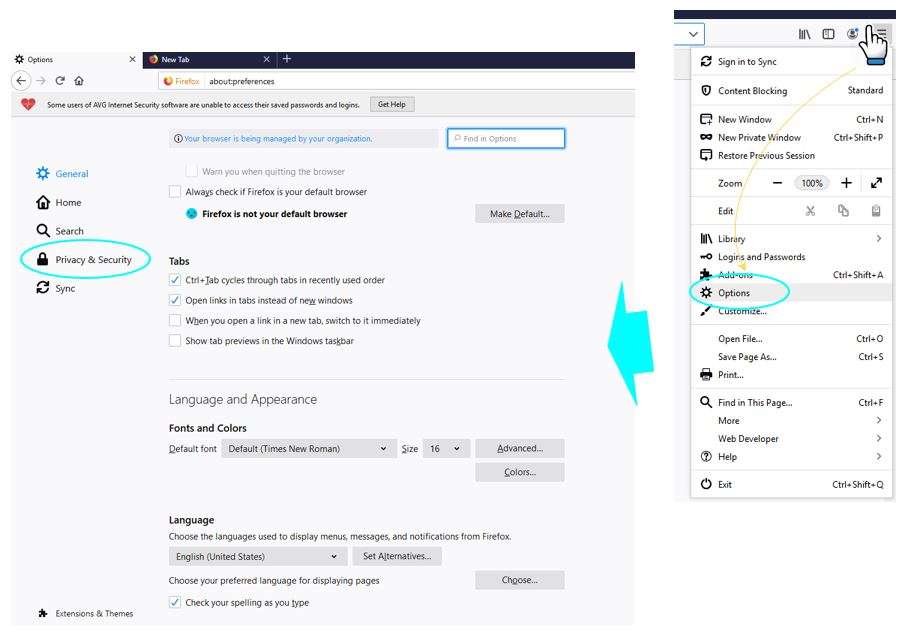Increase zoom with the plus control
The width and height of the screenshot is (906, 642).
848,183
